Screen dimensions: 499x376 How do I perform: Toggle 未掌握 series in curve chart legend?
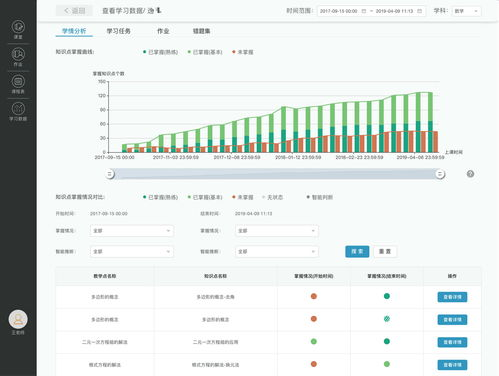(243, 52)
